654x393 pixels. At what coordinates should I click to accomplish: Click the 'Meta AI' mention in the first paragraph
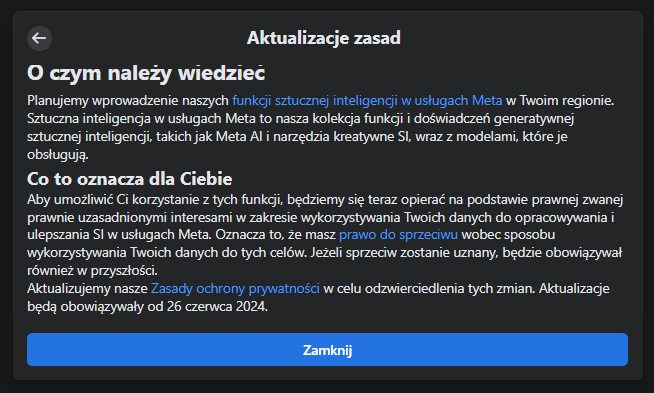[239, 136]
